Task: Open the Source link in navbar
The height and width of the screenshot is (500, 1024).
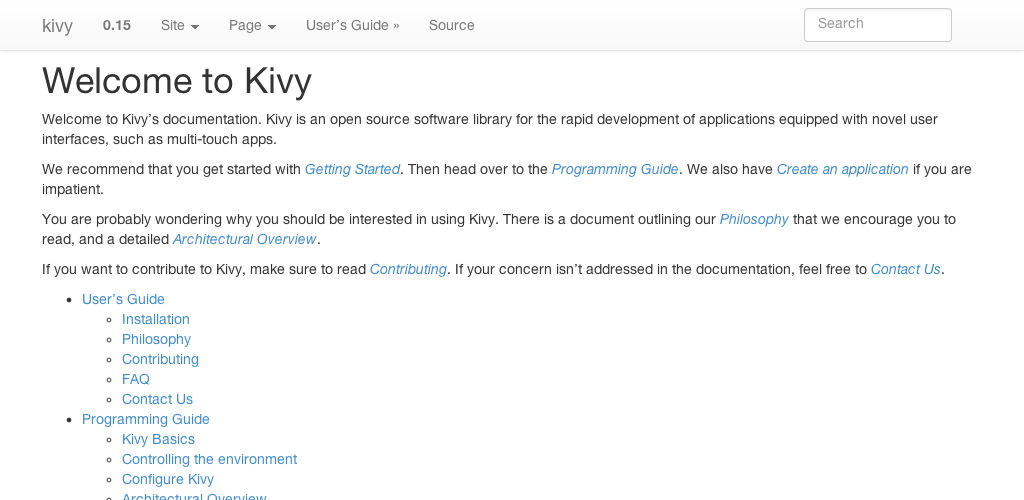Action: point(451,25)
